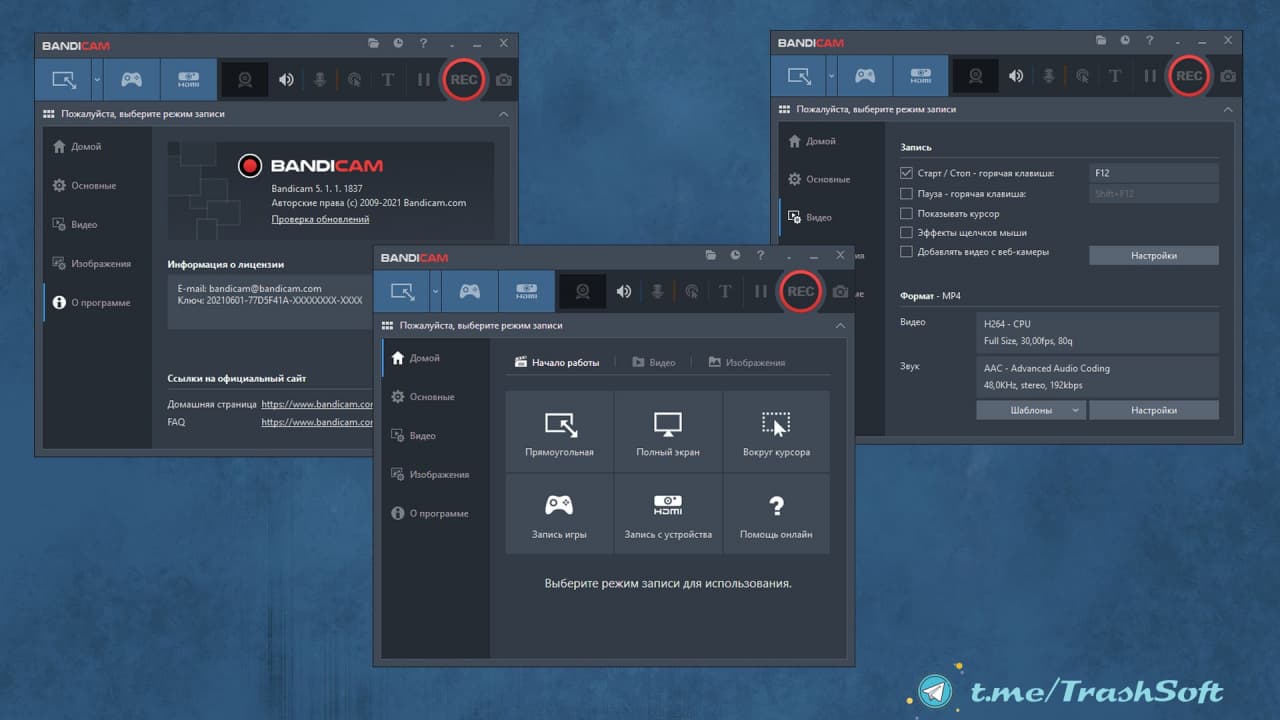Toggle the Старт / Стоп hotkey checkbox

906,173
